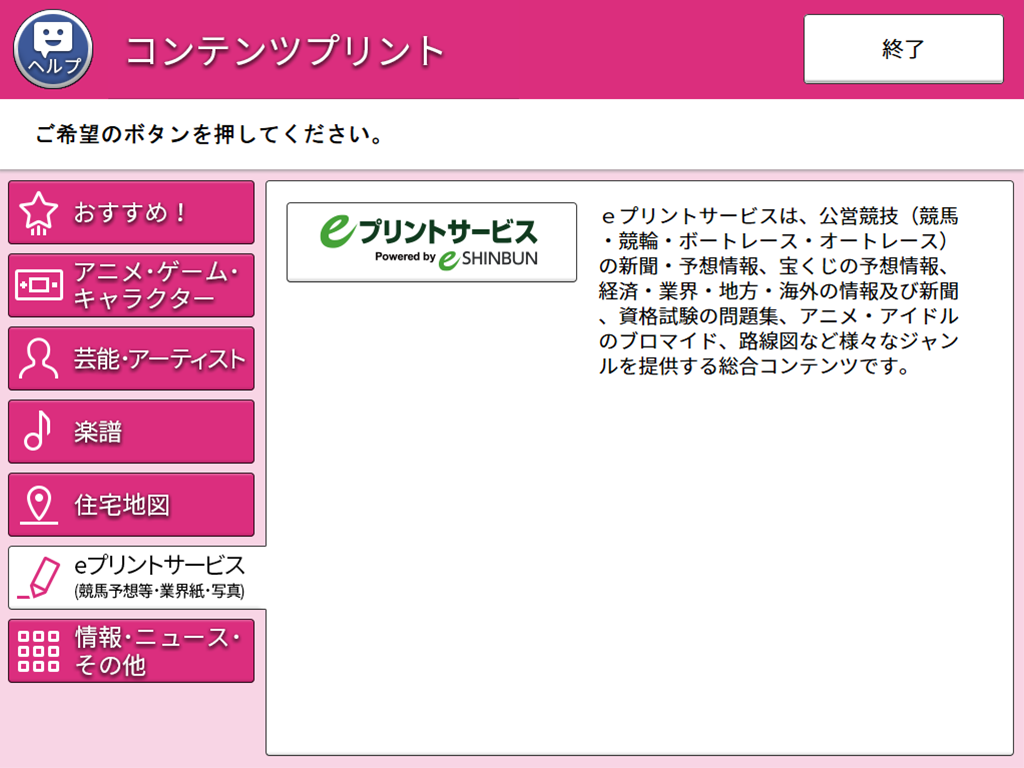Open the アニメ・ゲーム・キャラクター category
This screenshot has width=1024, height=768.
click(x=130, y=284)
